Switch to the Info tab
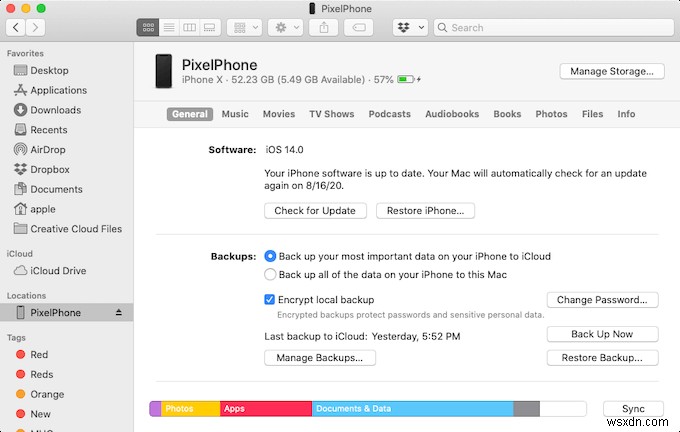The width and height of the screenshot is (680, 432). [626, 114]
